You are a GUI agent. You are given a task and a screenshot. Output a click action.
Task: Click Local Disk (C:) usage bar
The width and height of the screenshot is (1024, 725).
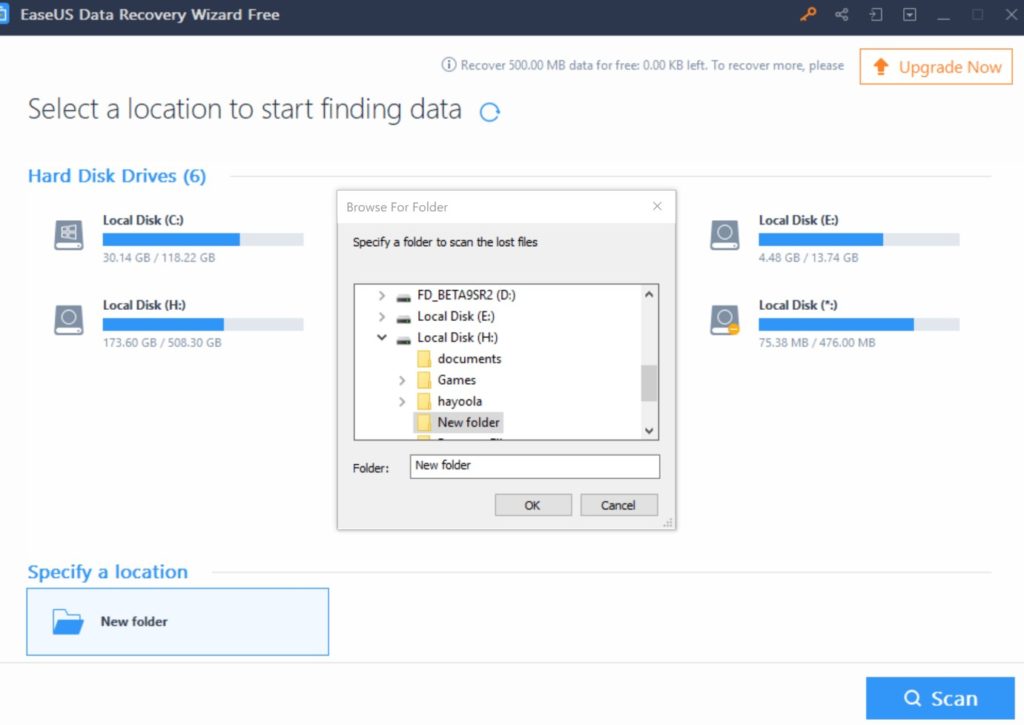(203, 240)
